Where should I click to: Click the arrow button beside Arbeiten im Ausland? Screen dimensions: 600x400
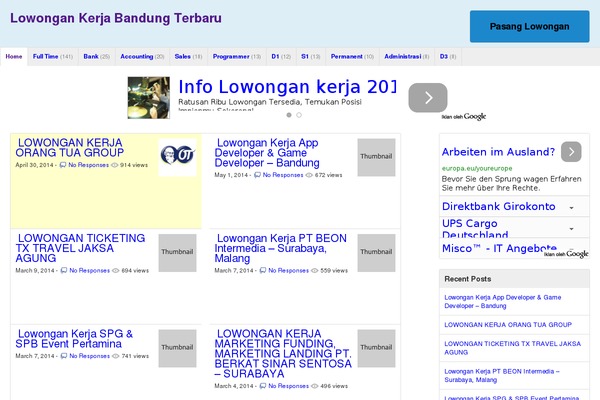click(x=571, y=152)
